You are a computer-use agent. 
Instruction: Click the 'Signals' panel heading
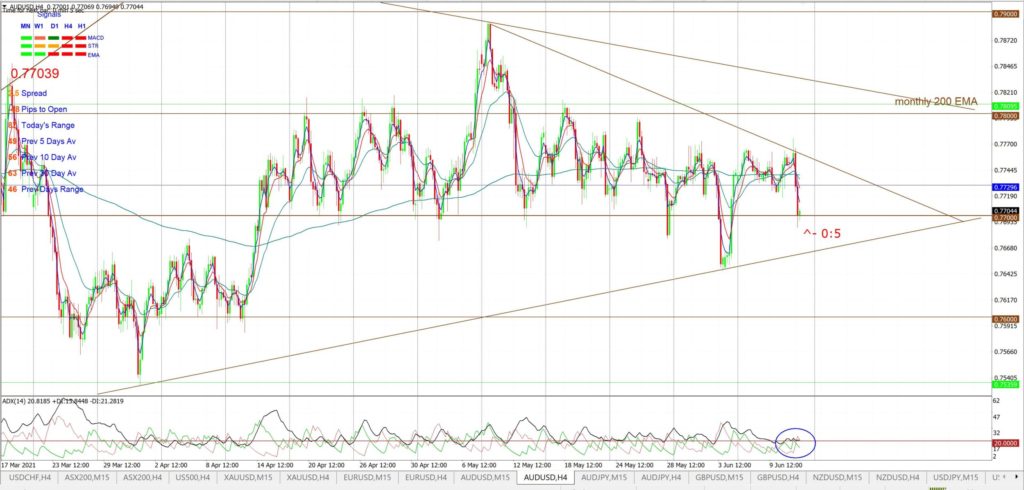click(48, 14)
